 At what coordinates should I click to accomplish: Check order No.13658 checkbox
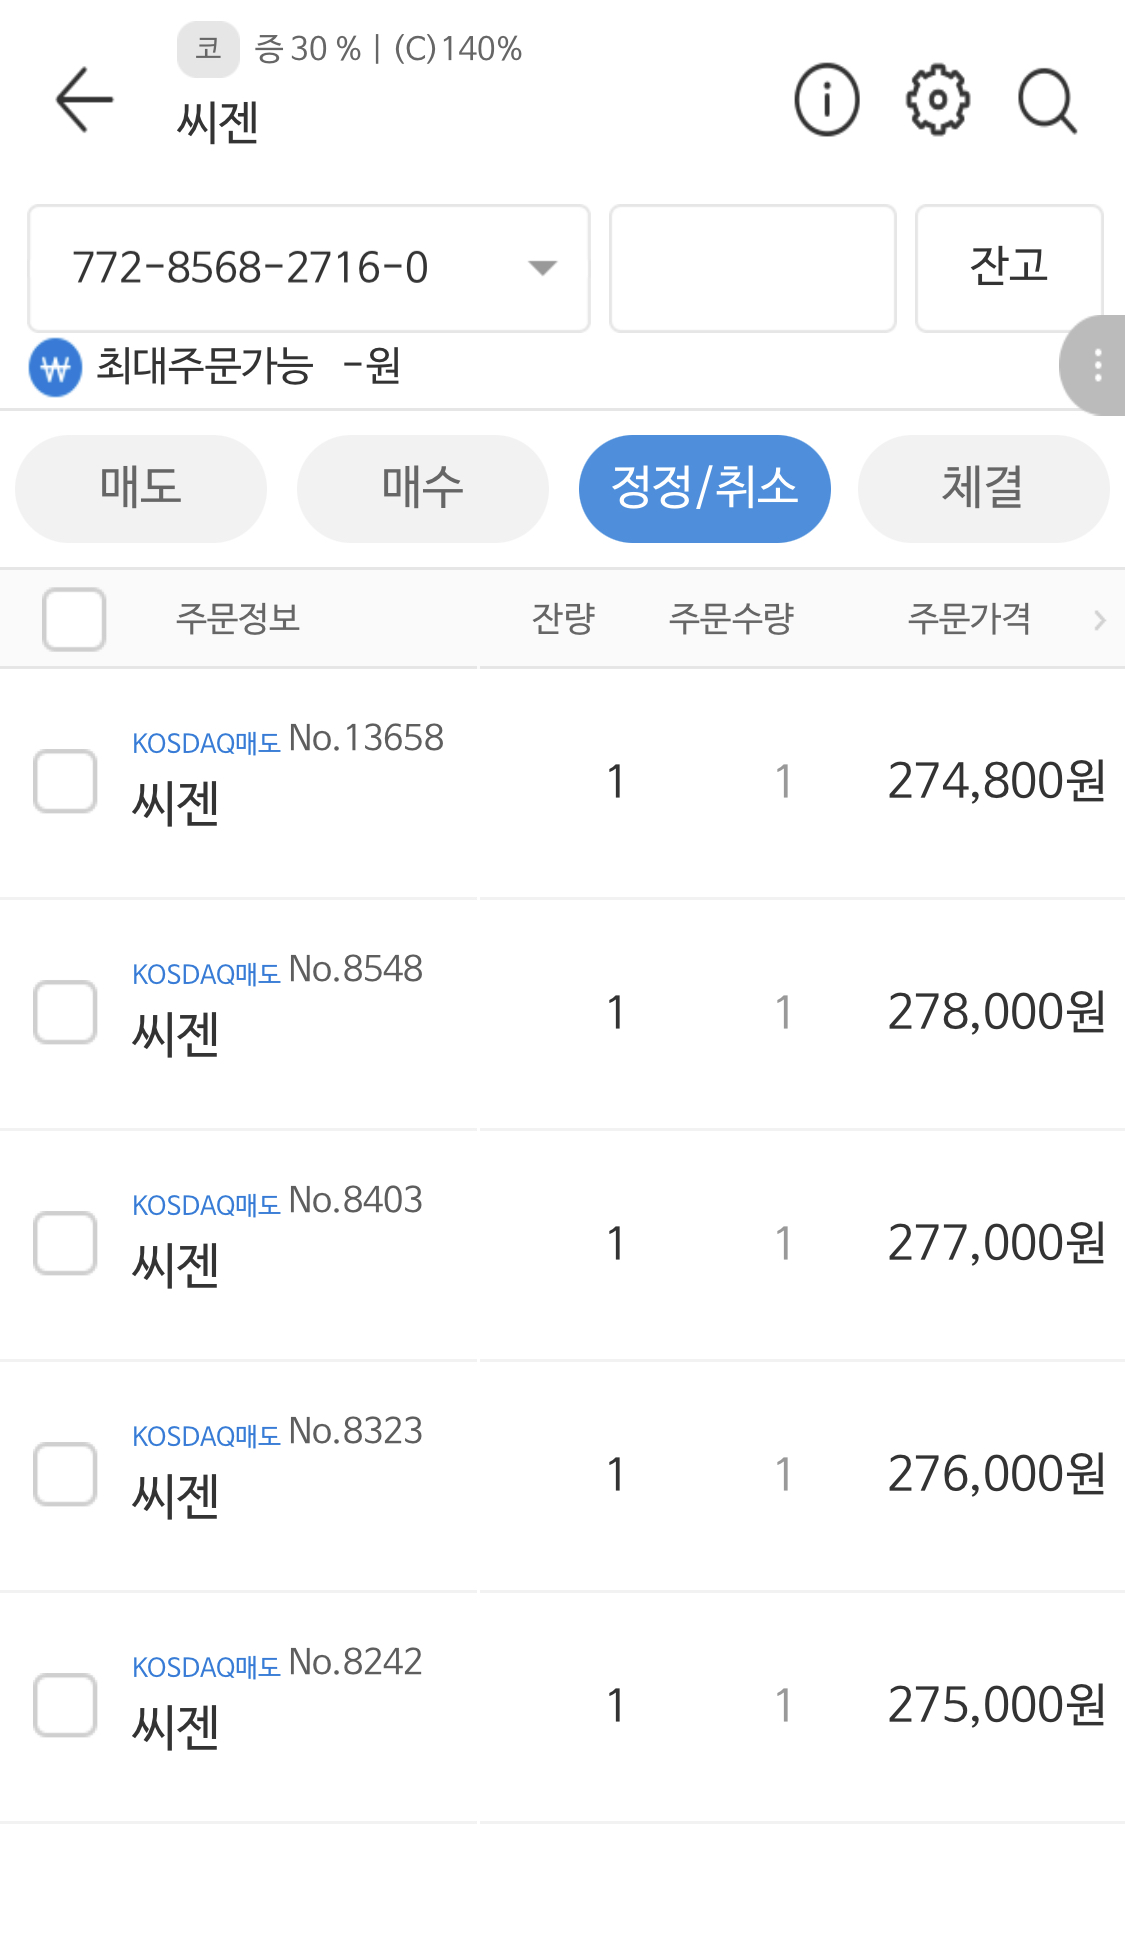pyautogui.click(x=66, y=781)
